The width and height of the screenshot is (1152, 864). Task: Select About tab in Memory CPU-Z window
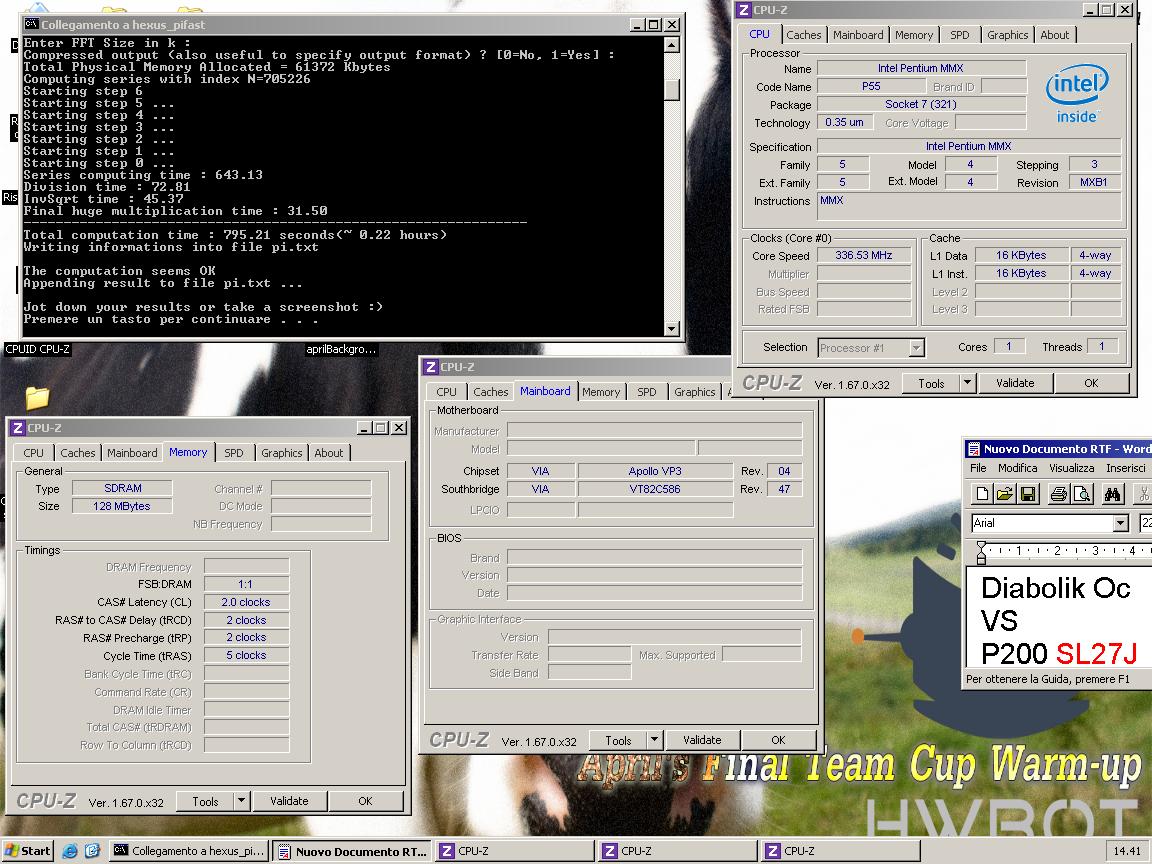pyautogui.click(x=328, y=453)
